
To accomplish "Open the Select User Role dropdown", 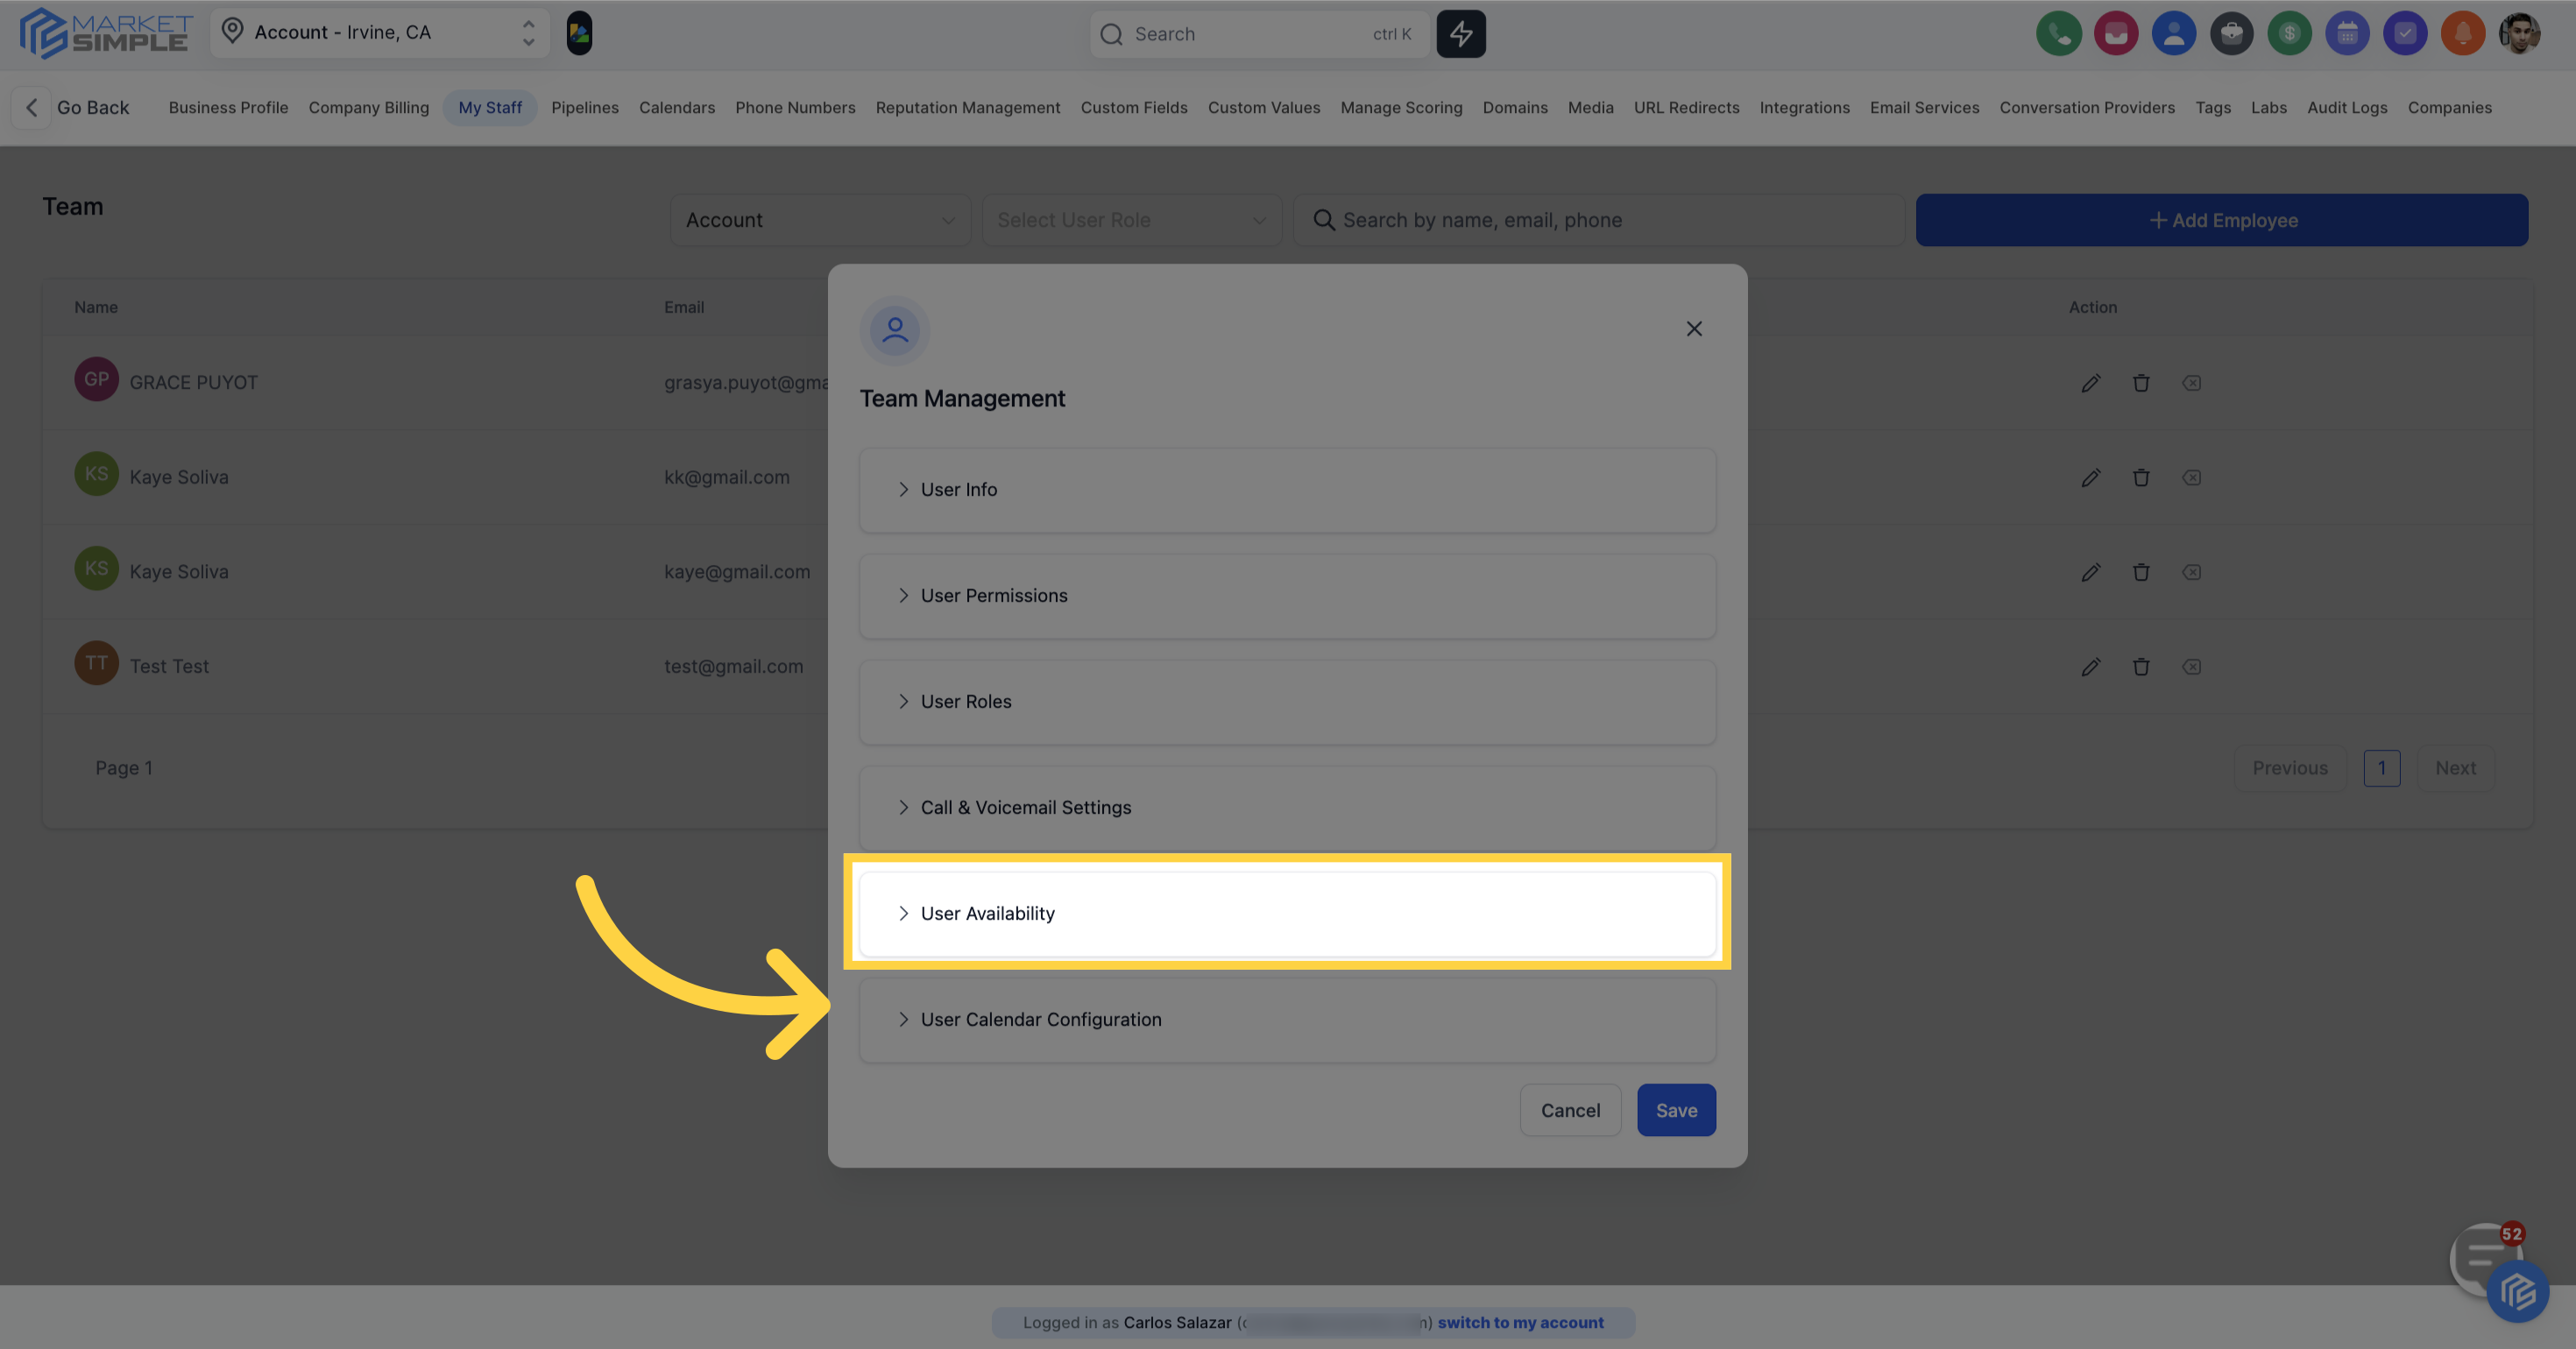I will [1131, 220].
